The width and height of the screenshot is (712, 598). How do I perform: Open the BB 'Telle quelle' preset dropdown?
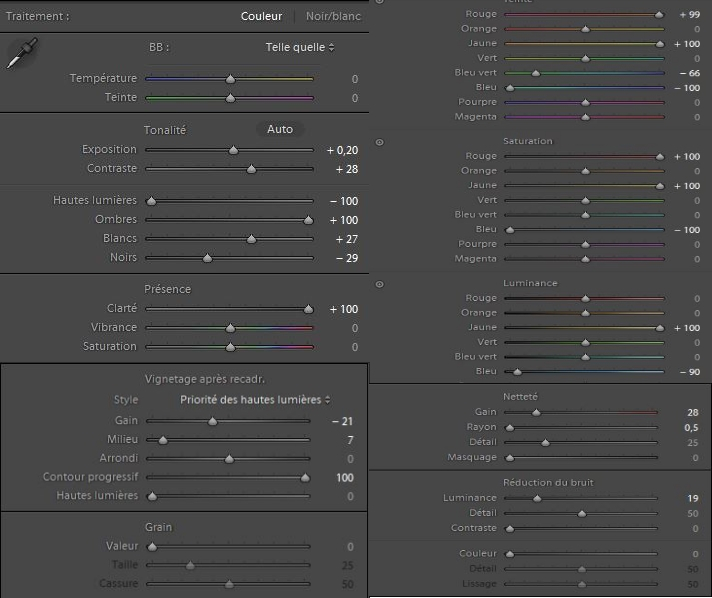click(x=300, y=47)
